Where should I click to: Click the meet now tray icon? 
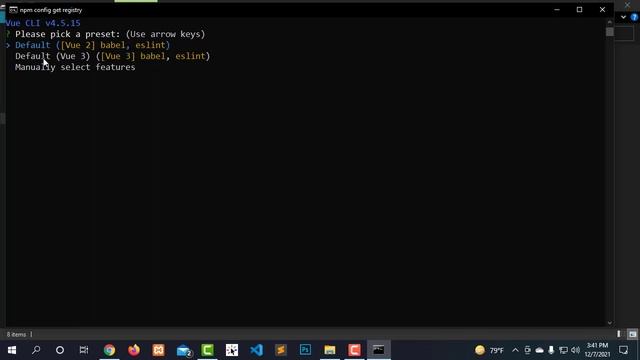pyautogui.click(x=527, y=350)
